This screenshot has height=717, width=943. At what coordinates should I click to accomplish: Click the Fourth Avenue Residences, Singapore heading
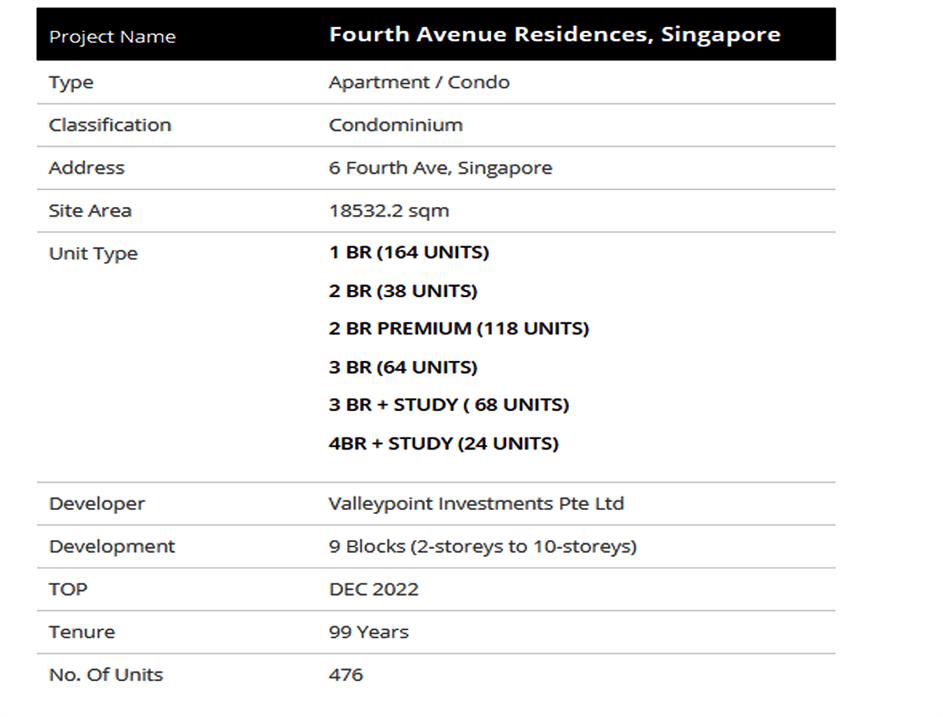click(554, 35)
